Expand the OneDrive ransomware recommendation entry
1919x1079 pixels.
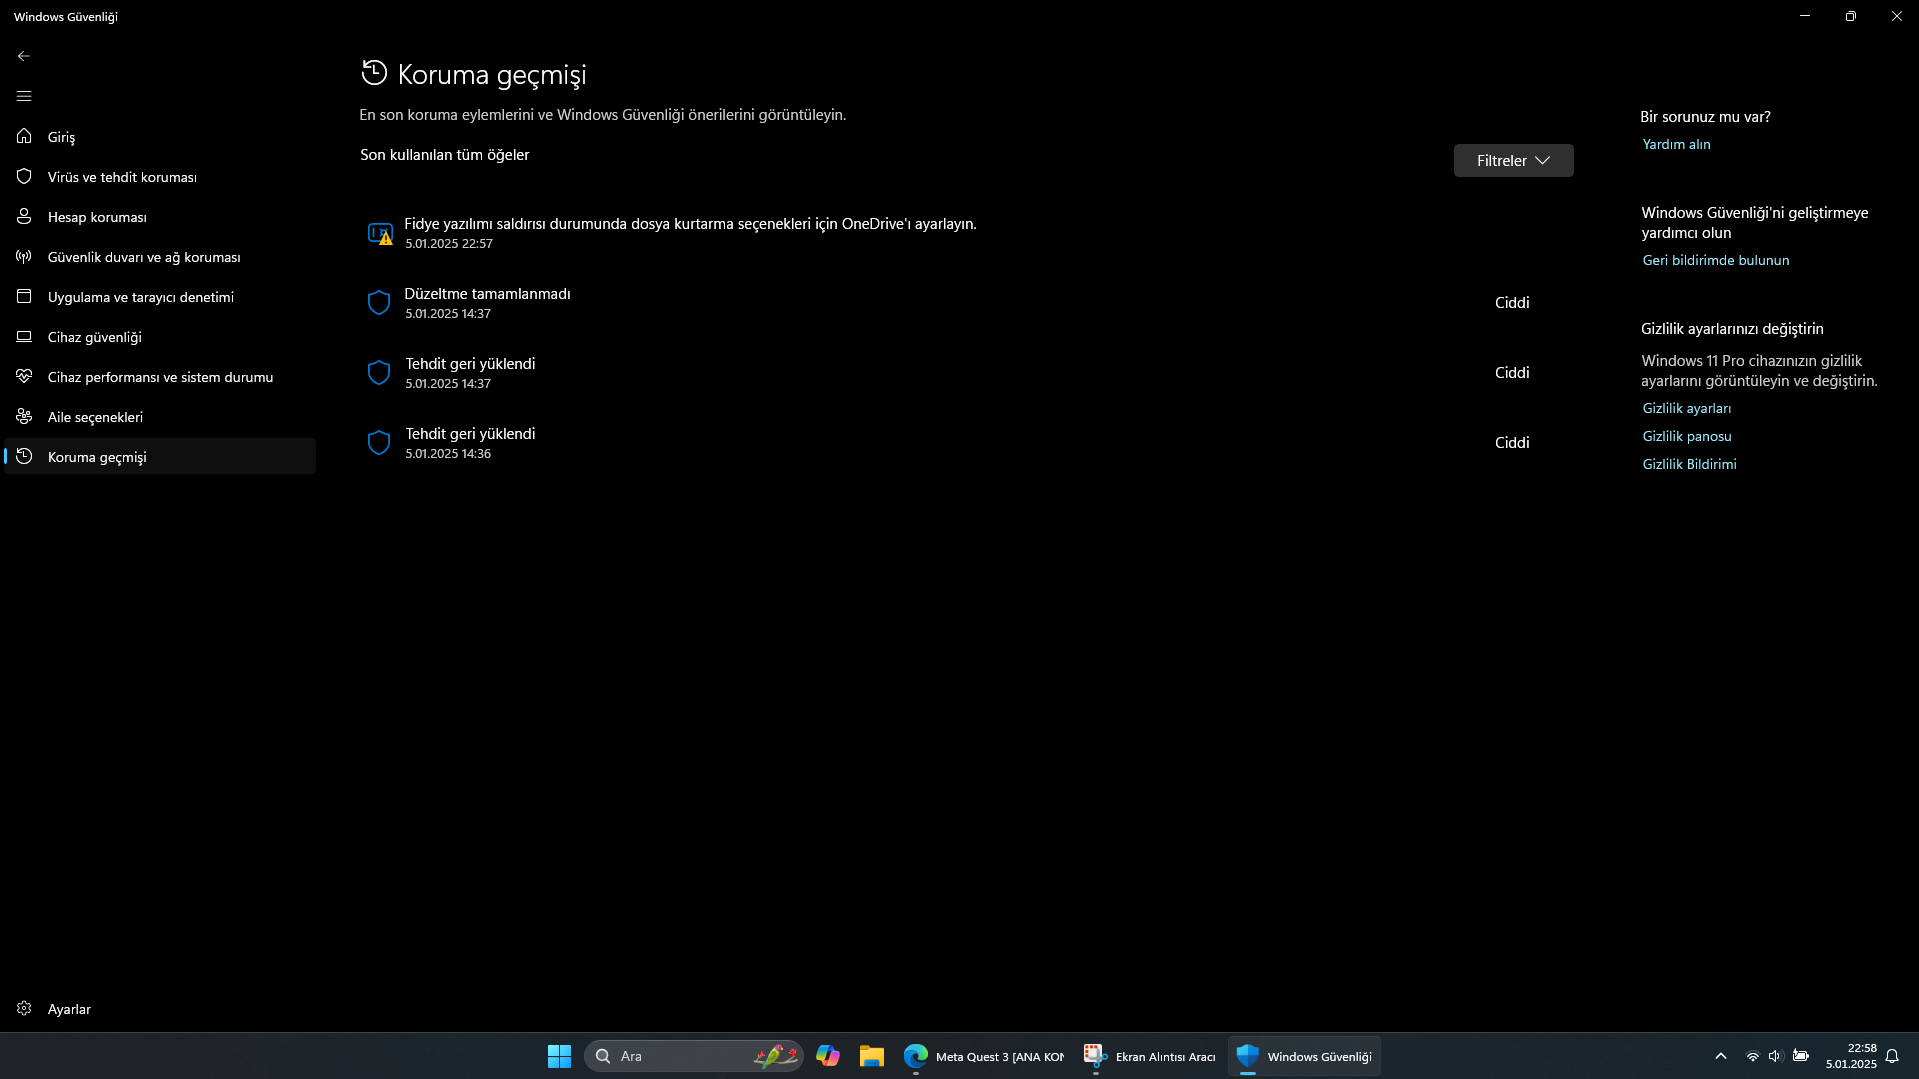(x=690, y=233)
